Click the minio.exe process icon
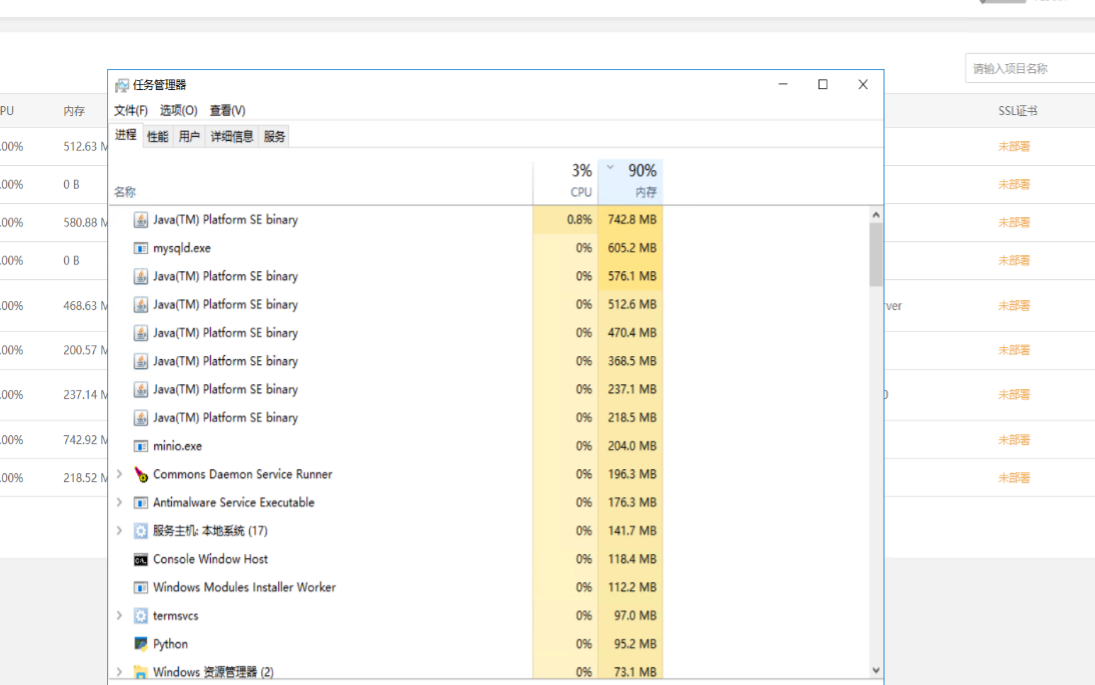Screen dimensions: 1095x685 click(x=141, y=446)
